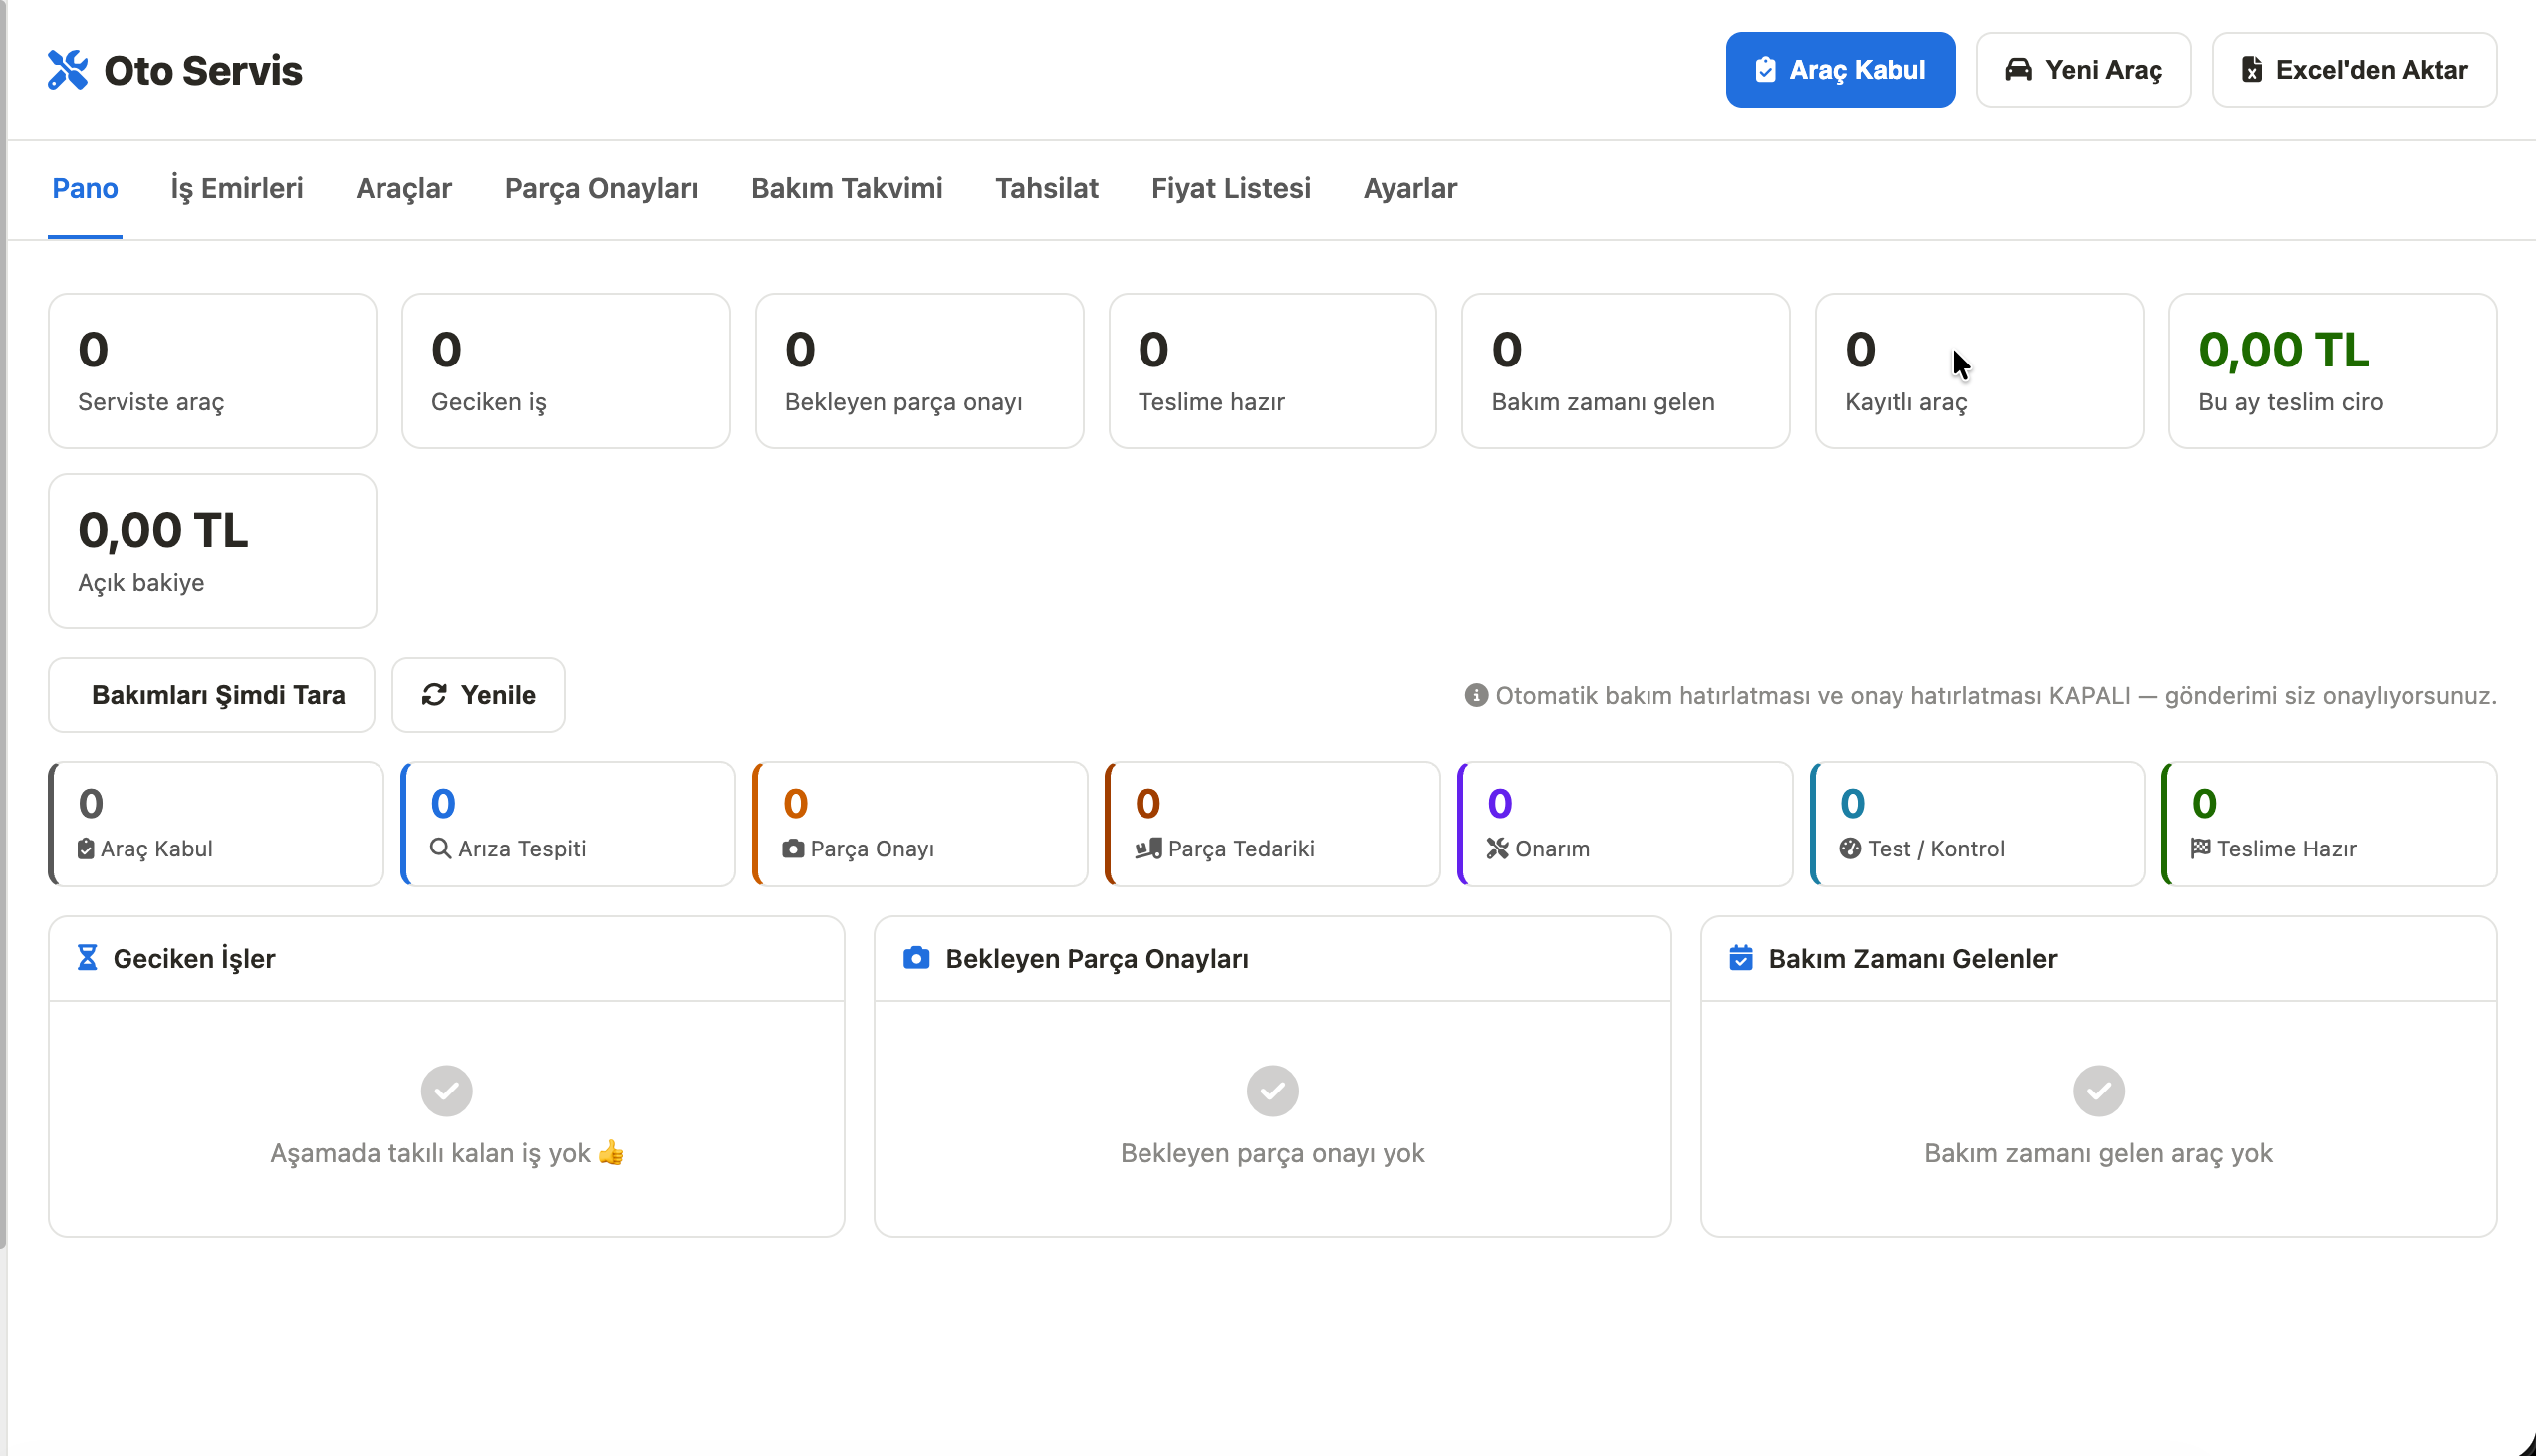Click the info icon before Otomatik bakım notice
The width and height of the screenshot is (2536, 1456).
1476,695
